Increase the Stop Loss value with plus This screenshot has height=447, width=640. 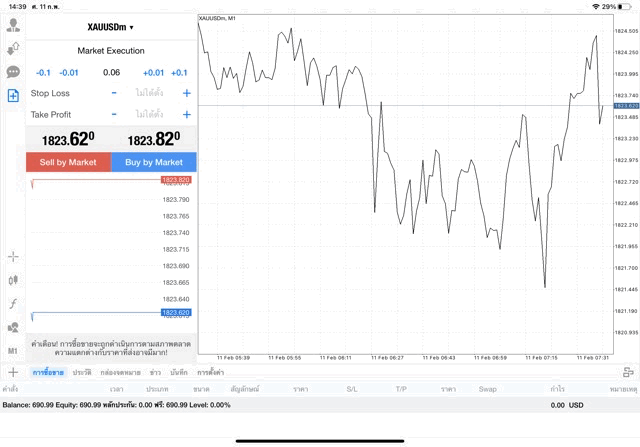click(x=187, y=93)
